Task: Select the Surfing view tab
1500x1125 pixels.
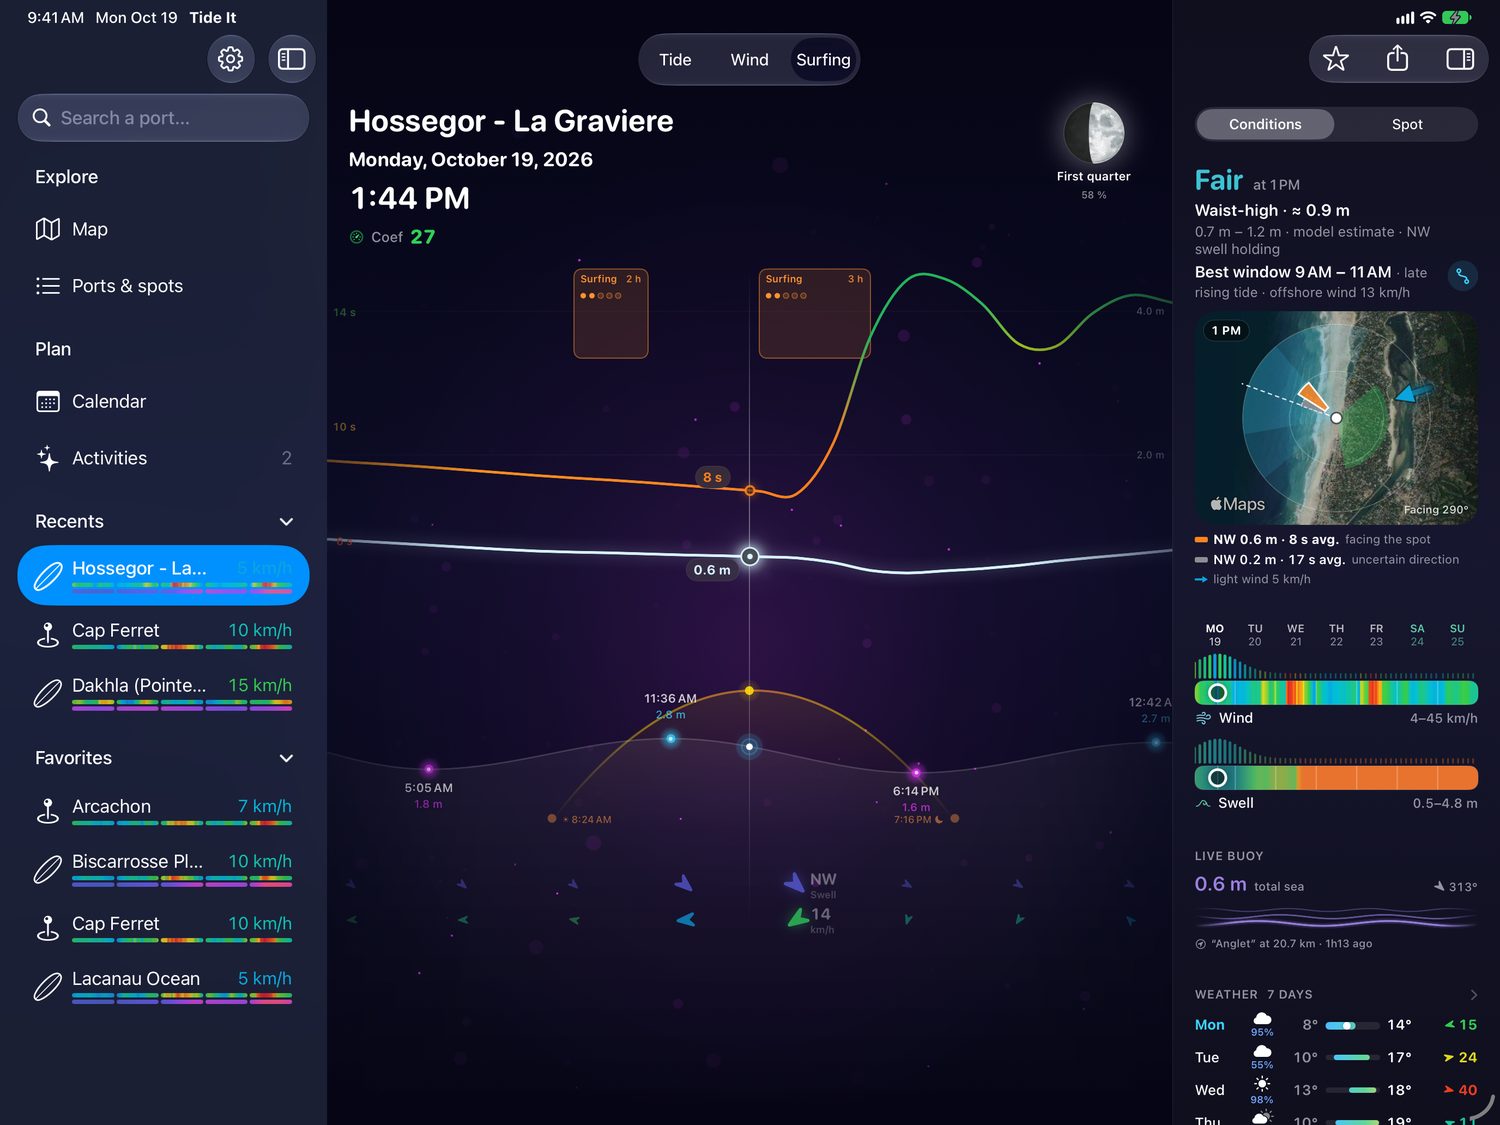Action: [x=823, y=60]
